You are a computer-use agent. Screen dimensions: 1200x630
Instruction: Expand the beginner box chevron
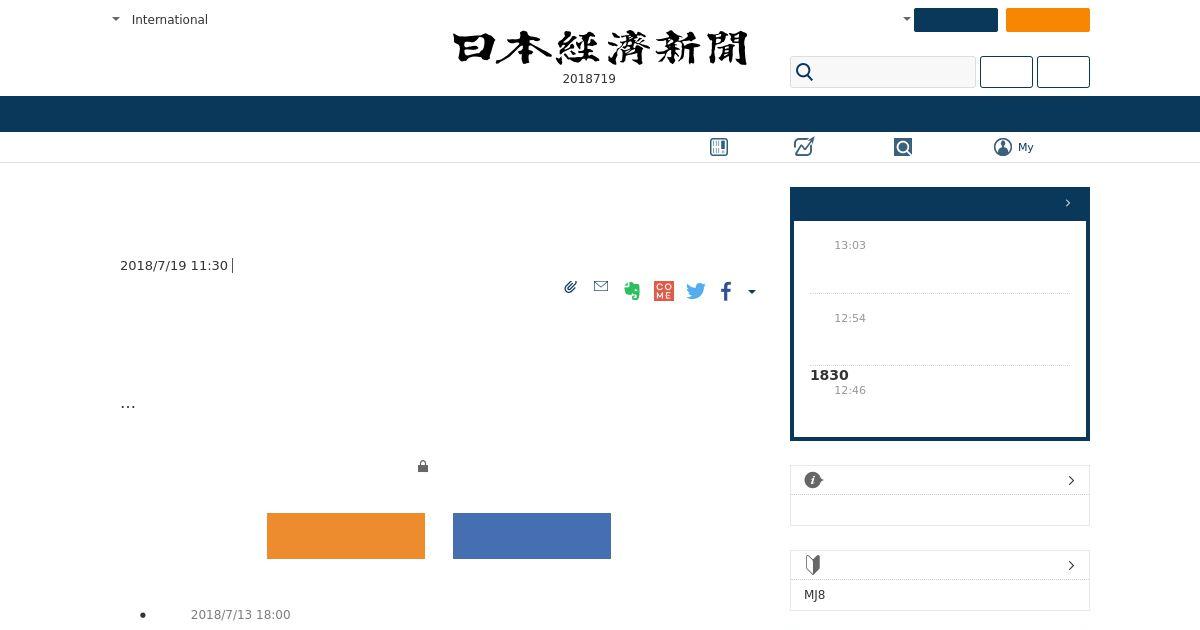(1071, 565)
